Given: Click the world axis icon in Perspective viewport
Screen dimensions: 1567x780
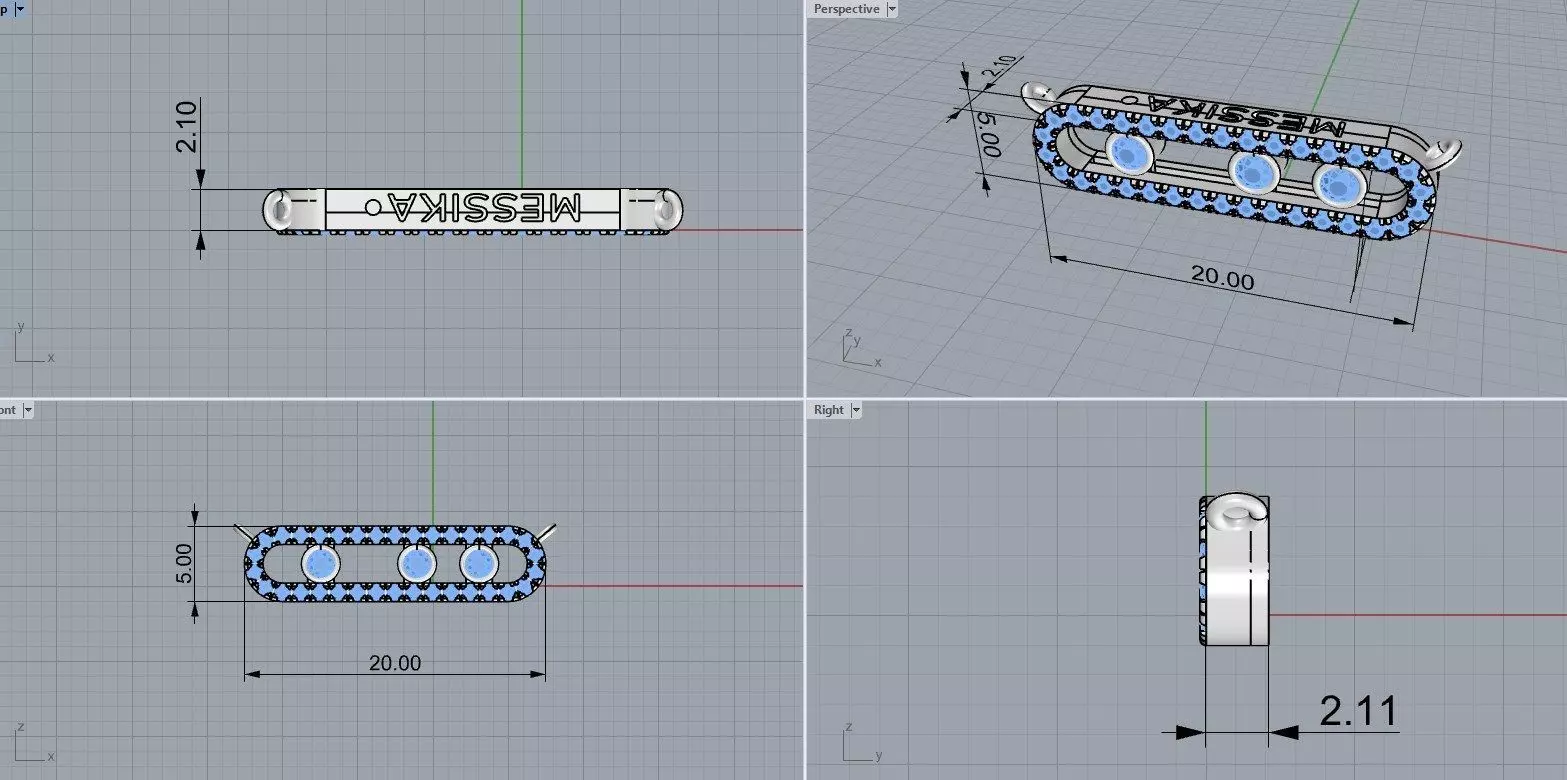Looking at the screenshot, I should [x=860, y=346].
